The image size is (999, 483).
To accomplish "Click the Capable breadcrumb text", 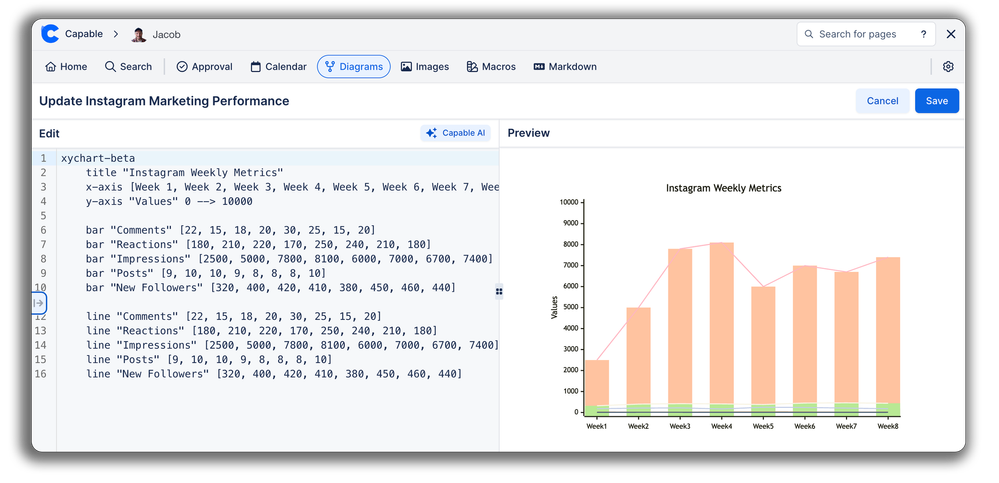I will (x=83, y=34).
